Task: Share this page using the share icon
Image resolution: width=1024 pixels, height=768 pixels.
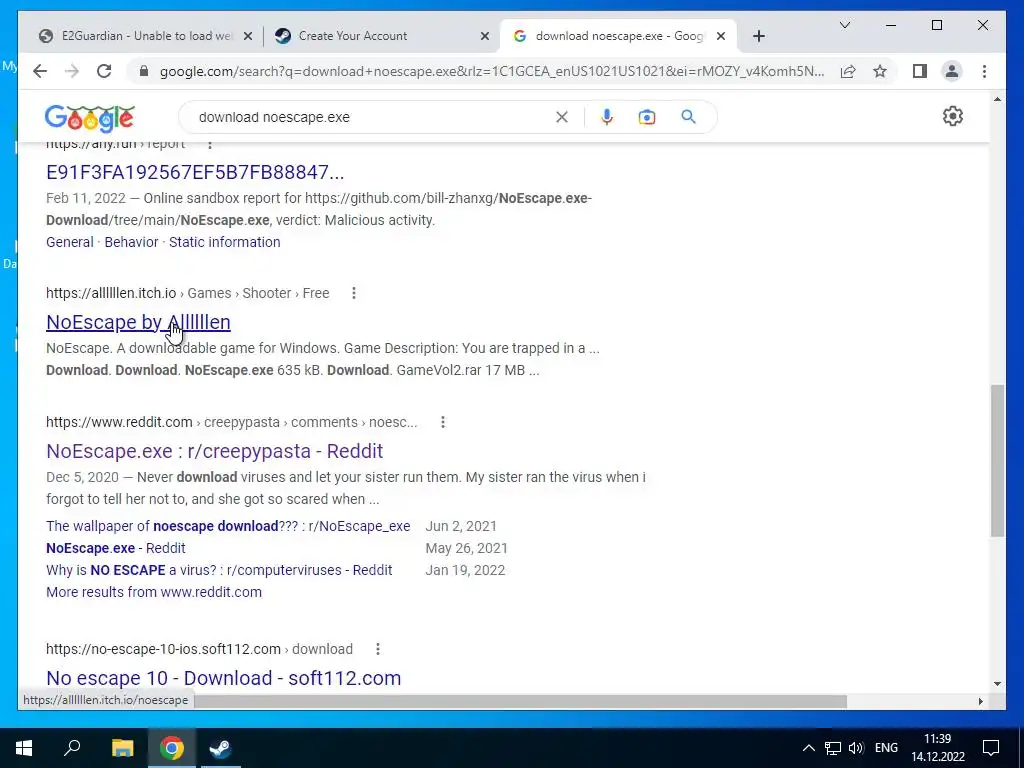Action: [x=848, y=71]
